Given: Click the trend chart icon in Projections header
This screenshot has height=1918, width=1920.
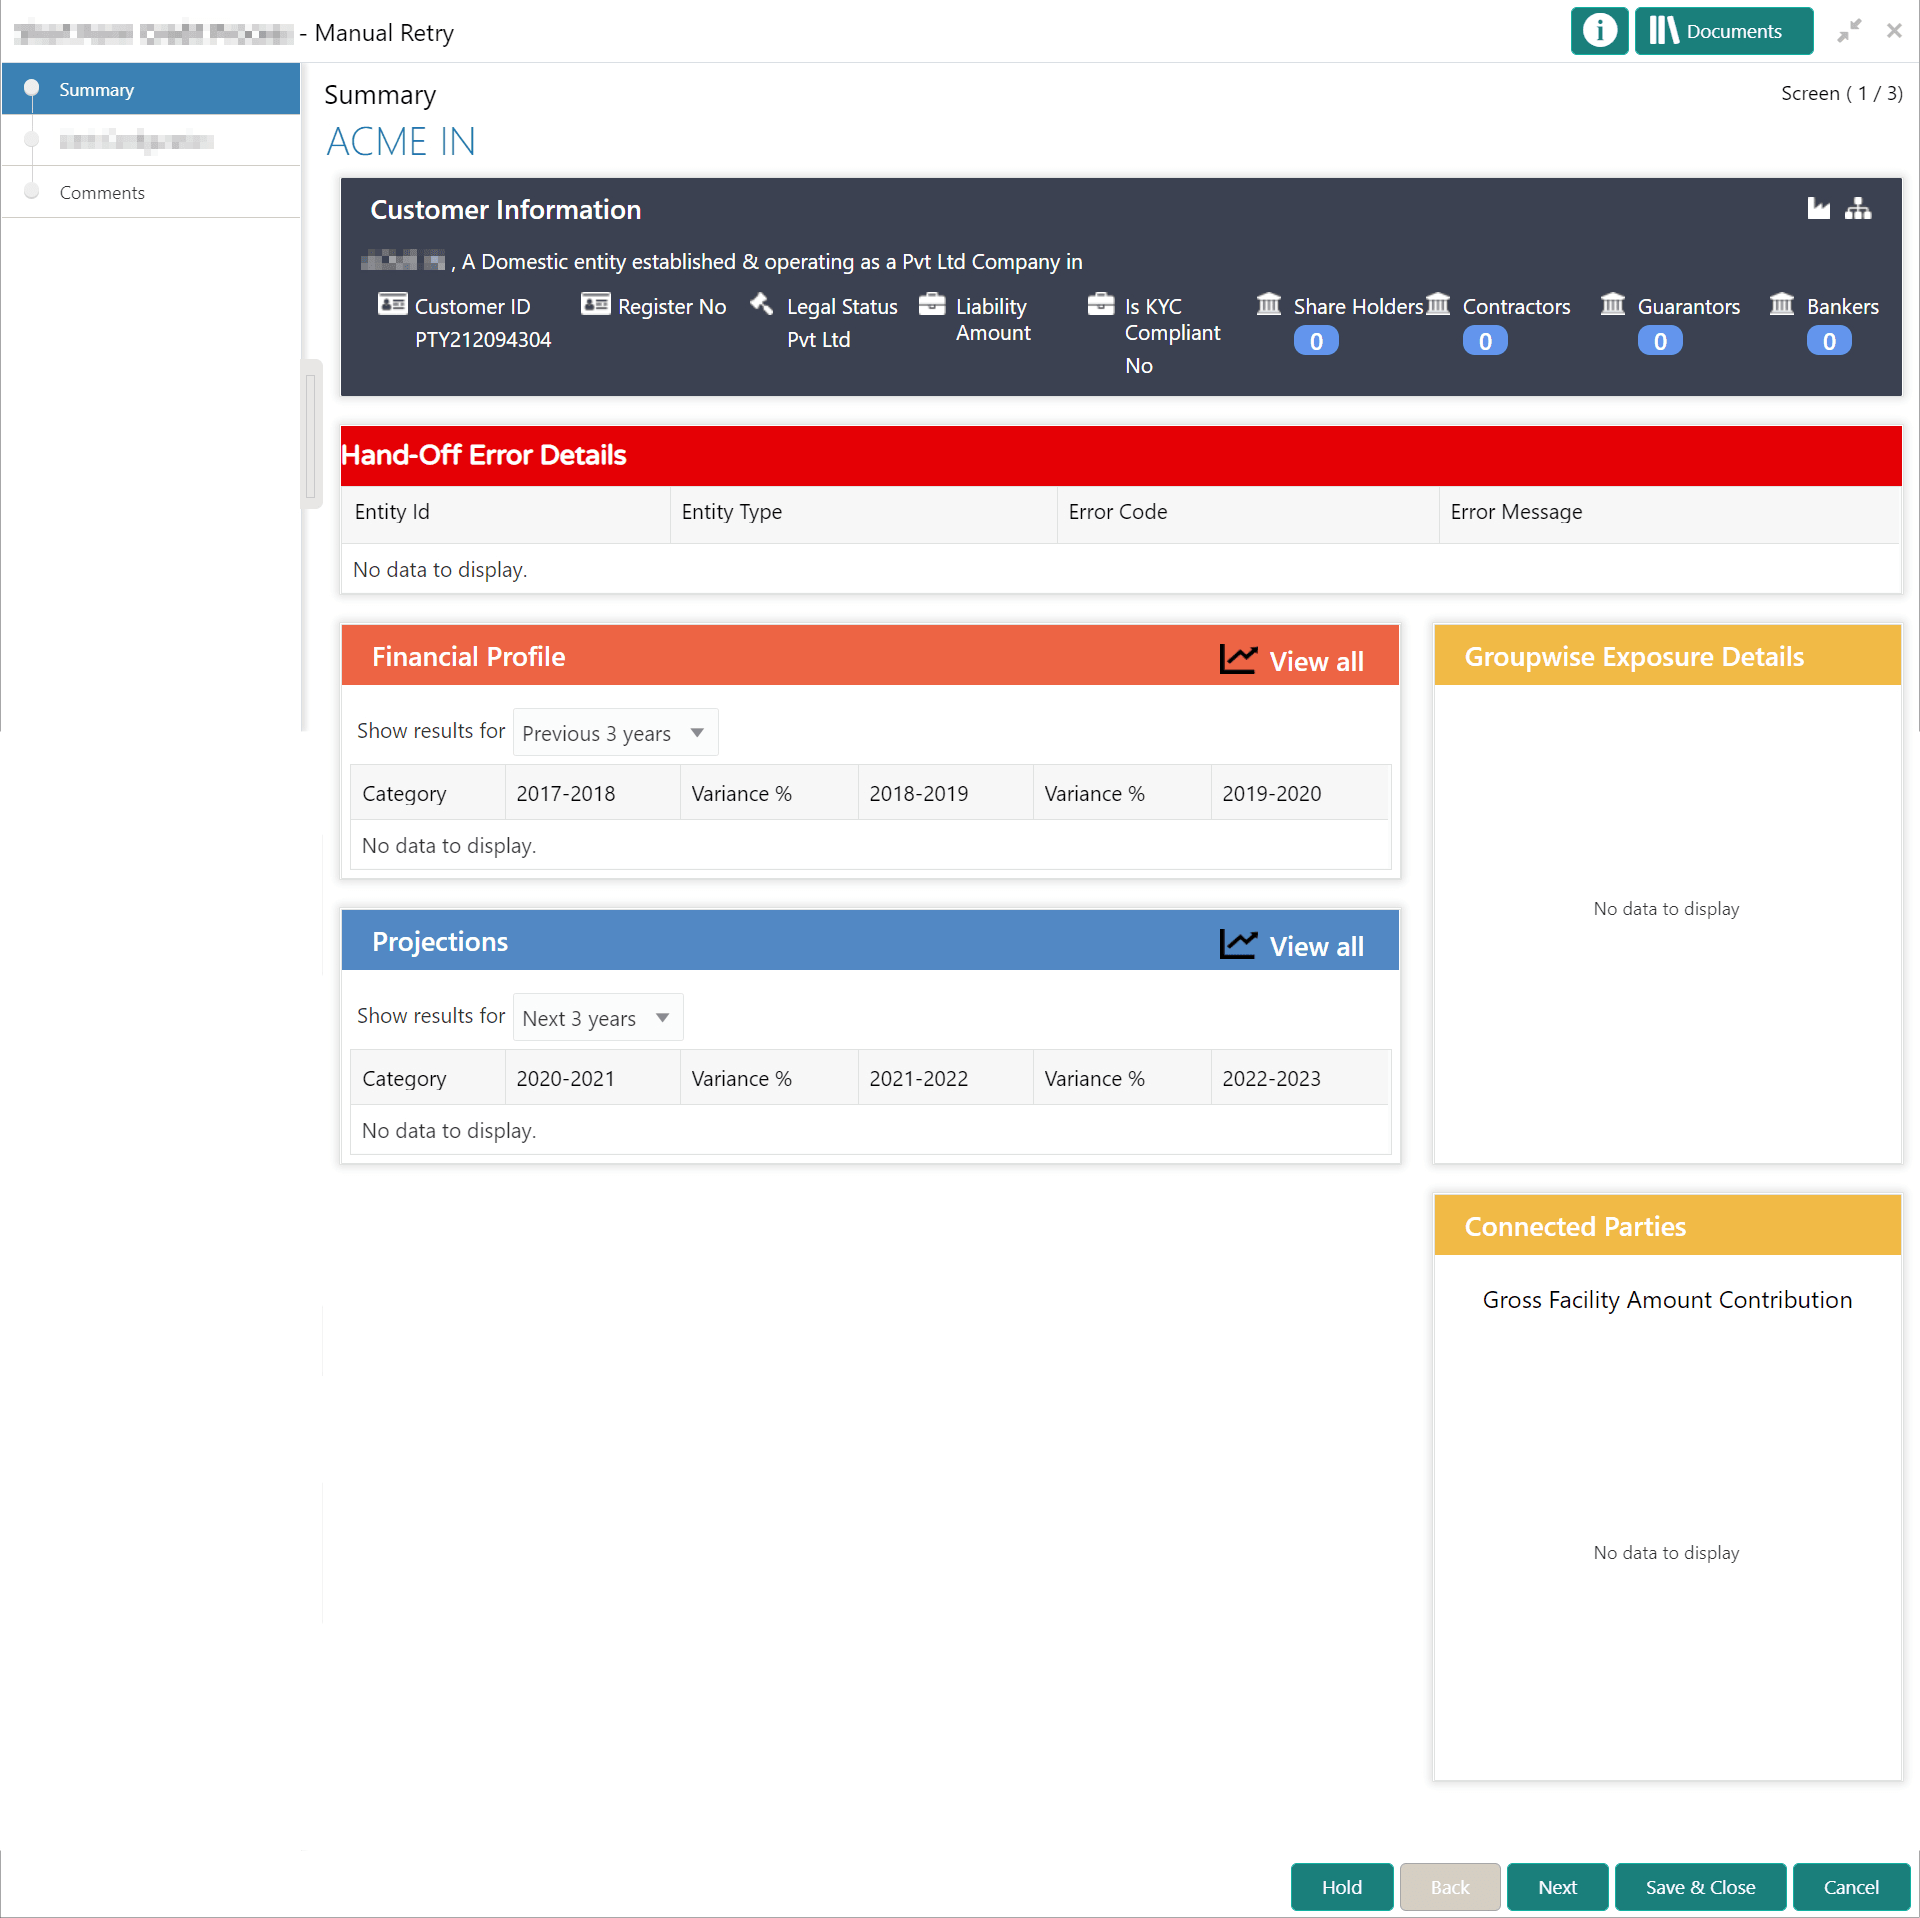Looking at the screenshot, I should tap(1237, 942).
